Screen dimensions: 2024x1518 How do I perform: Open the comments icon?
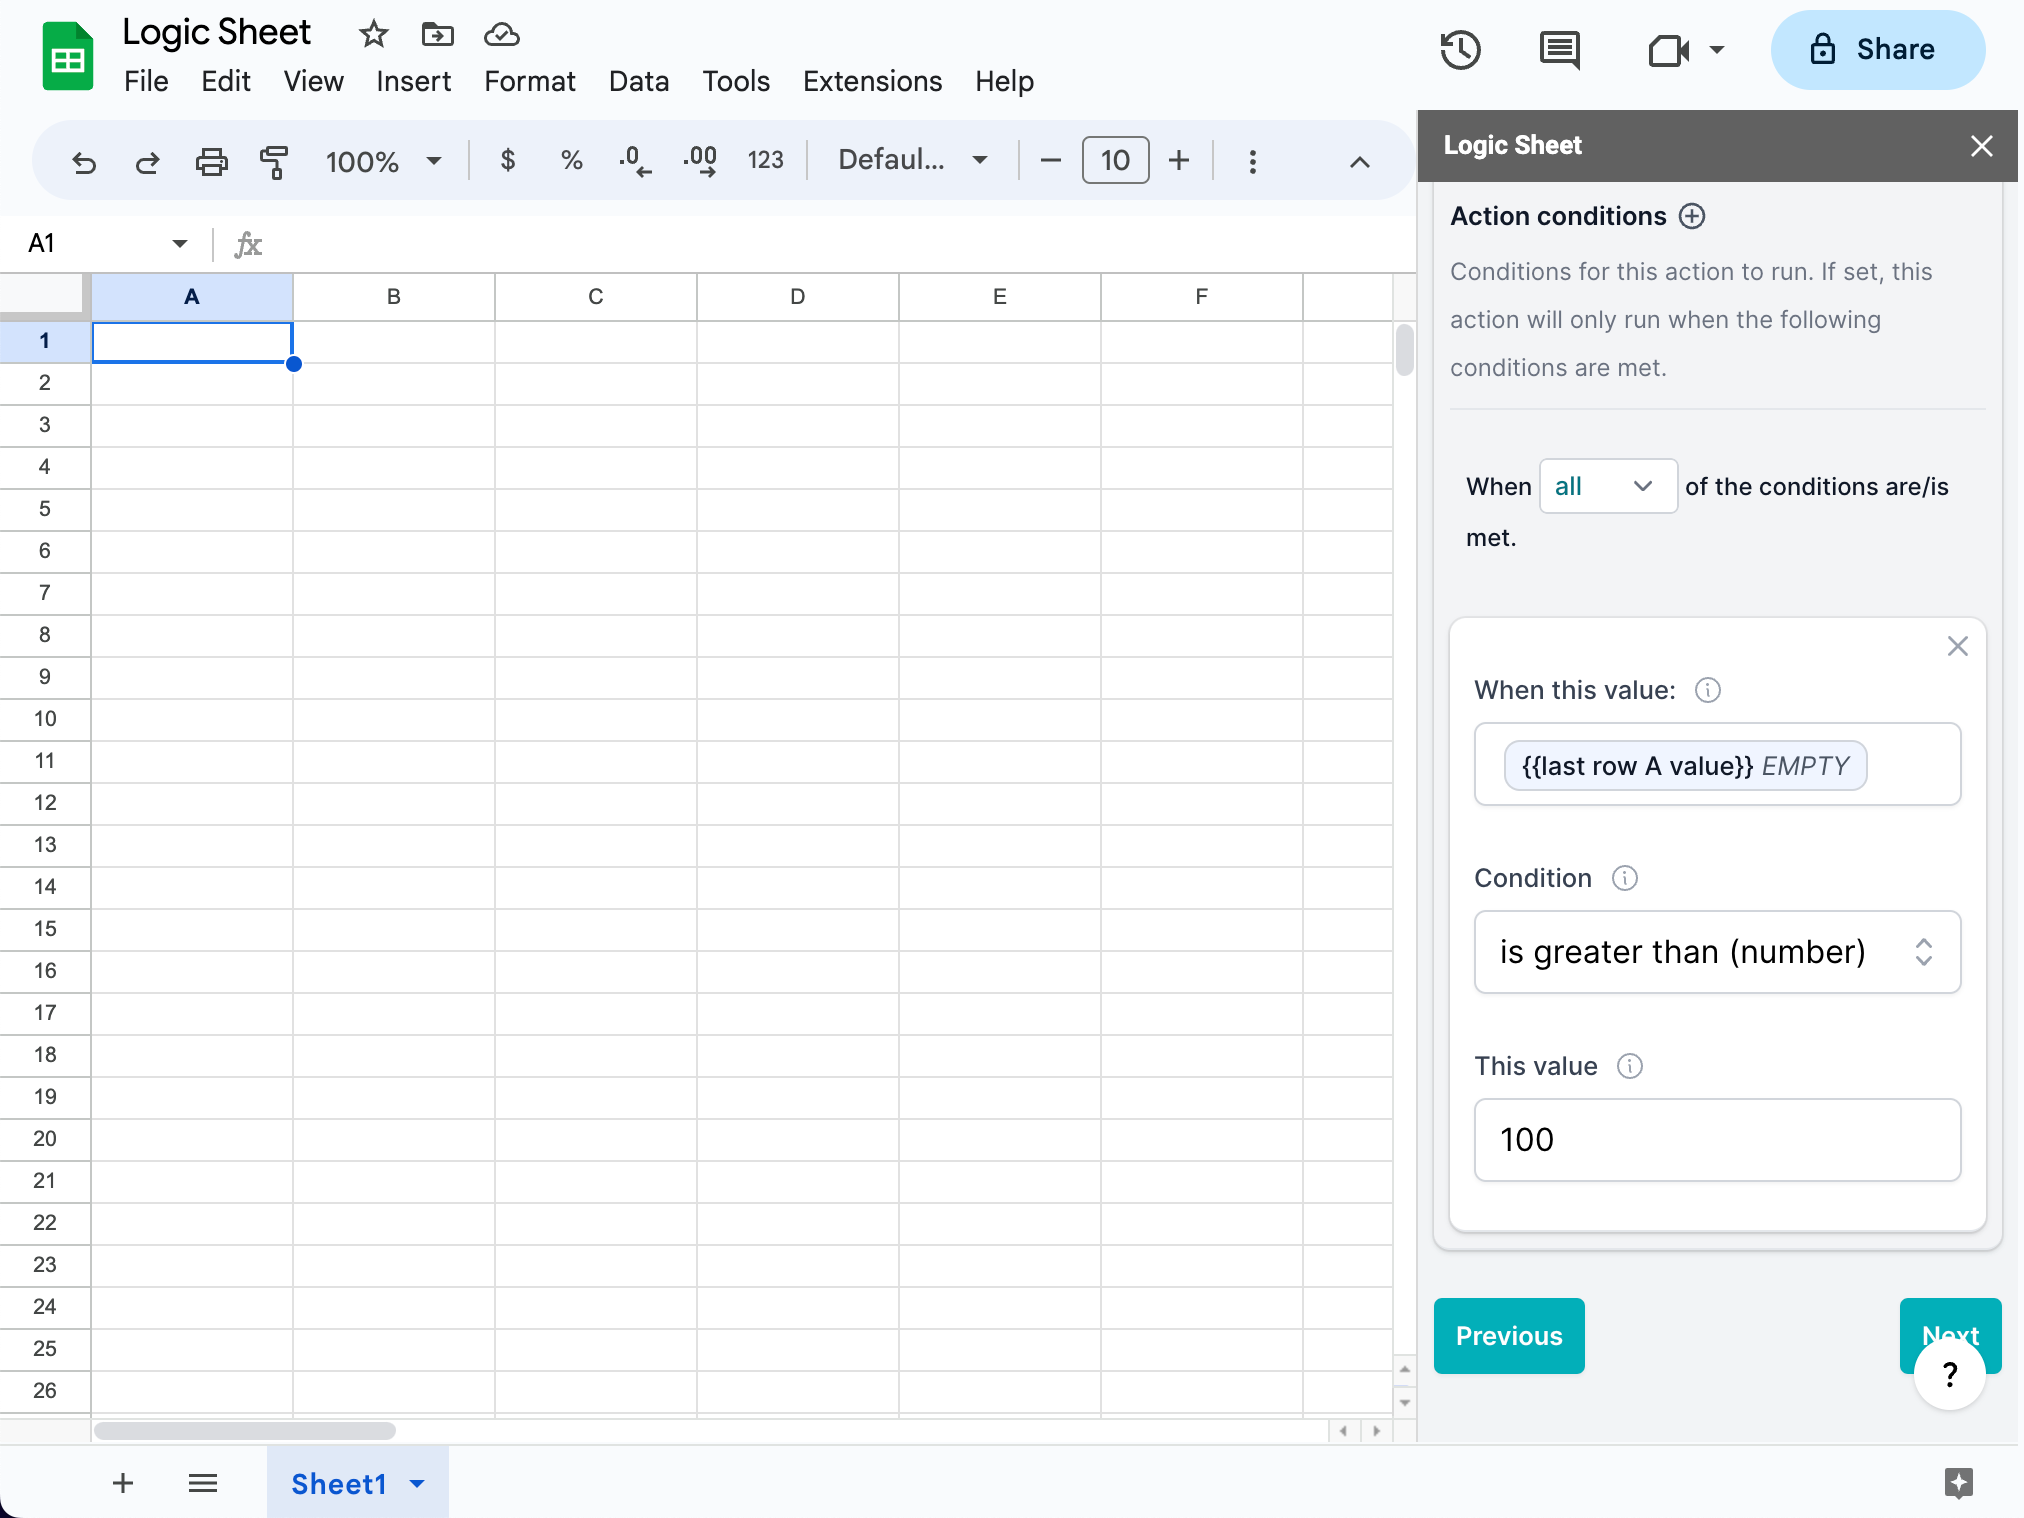pyautogui.click(x=1559, y=50)
